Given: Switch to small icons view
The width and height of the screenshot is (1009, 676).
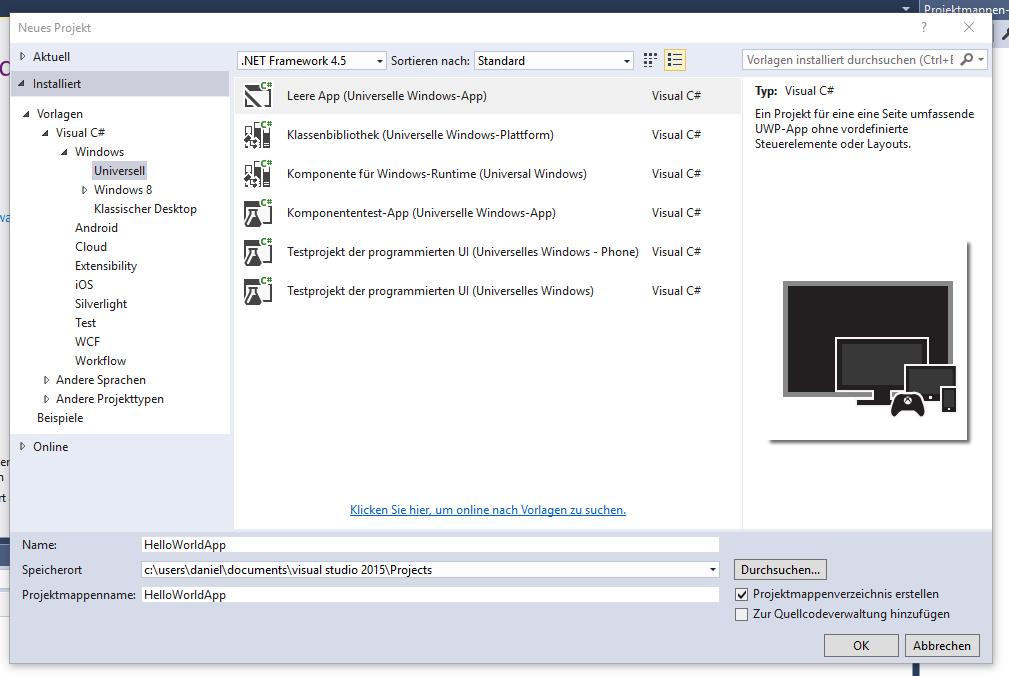Looking at the screenshot, I should (x=651, y=61).
